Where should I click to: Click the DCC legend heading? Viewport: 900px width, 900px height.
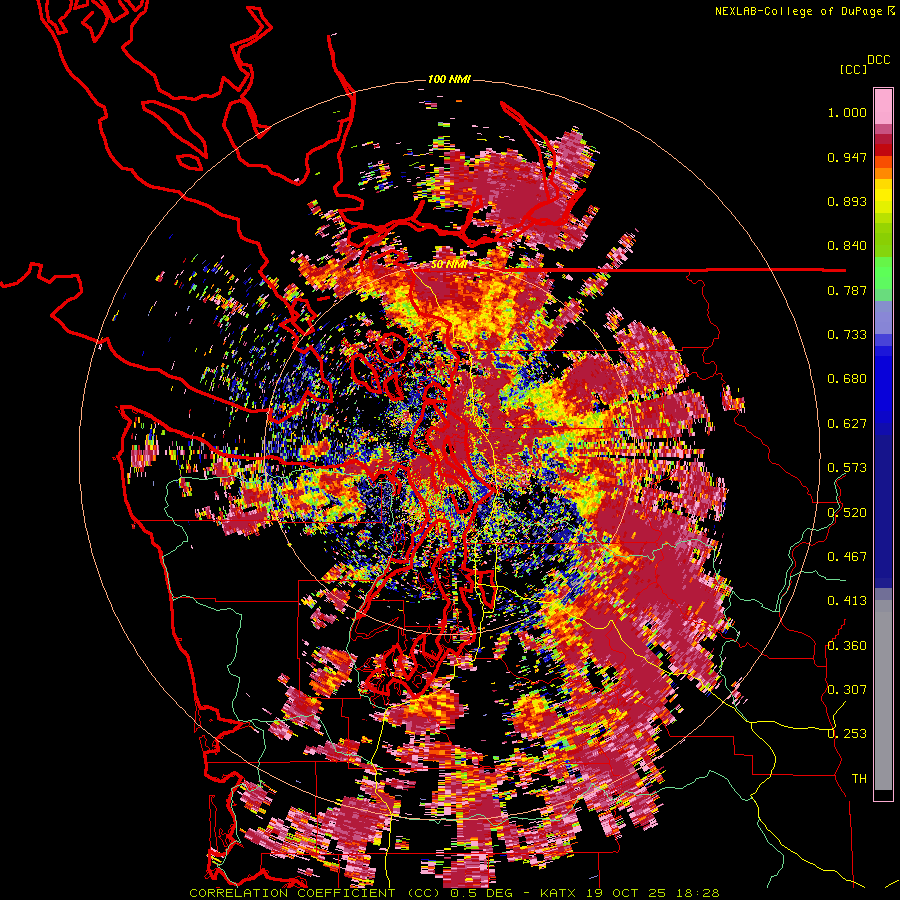tap(878, 59)
